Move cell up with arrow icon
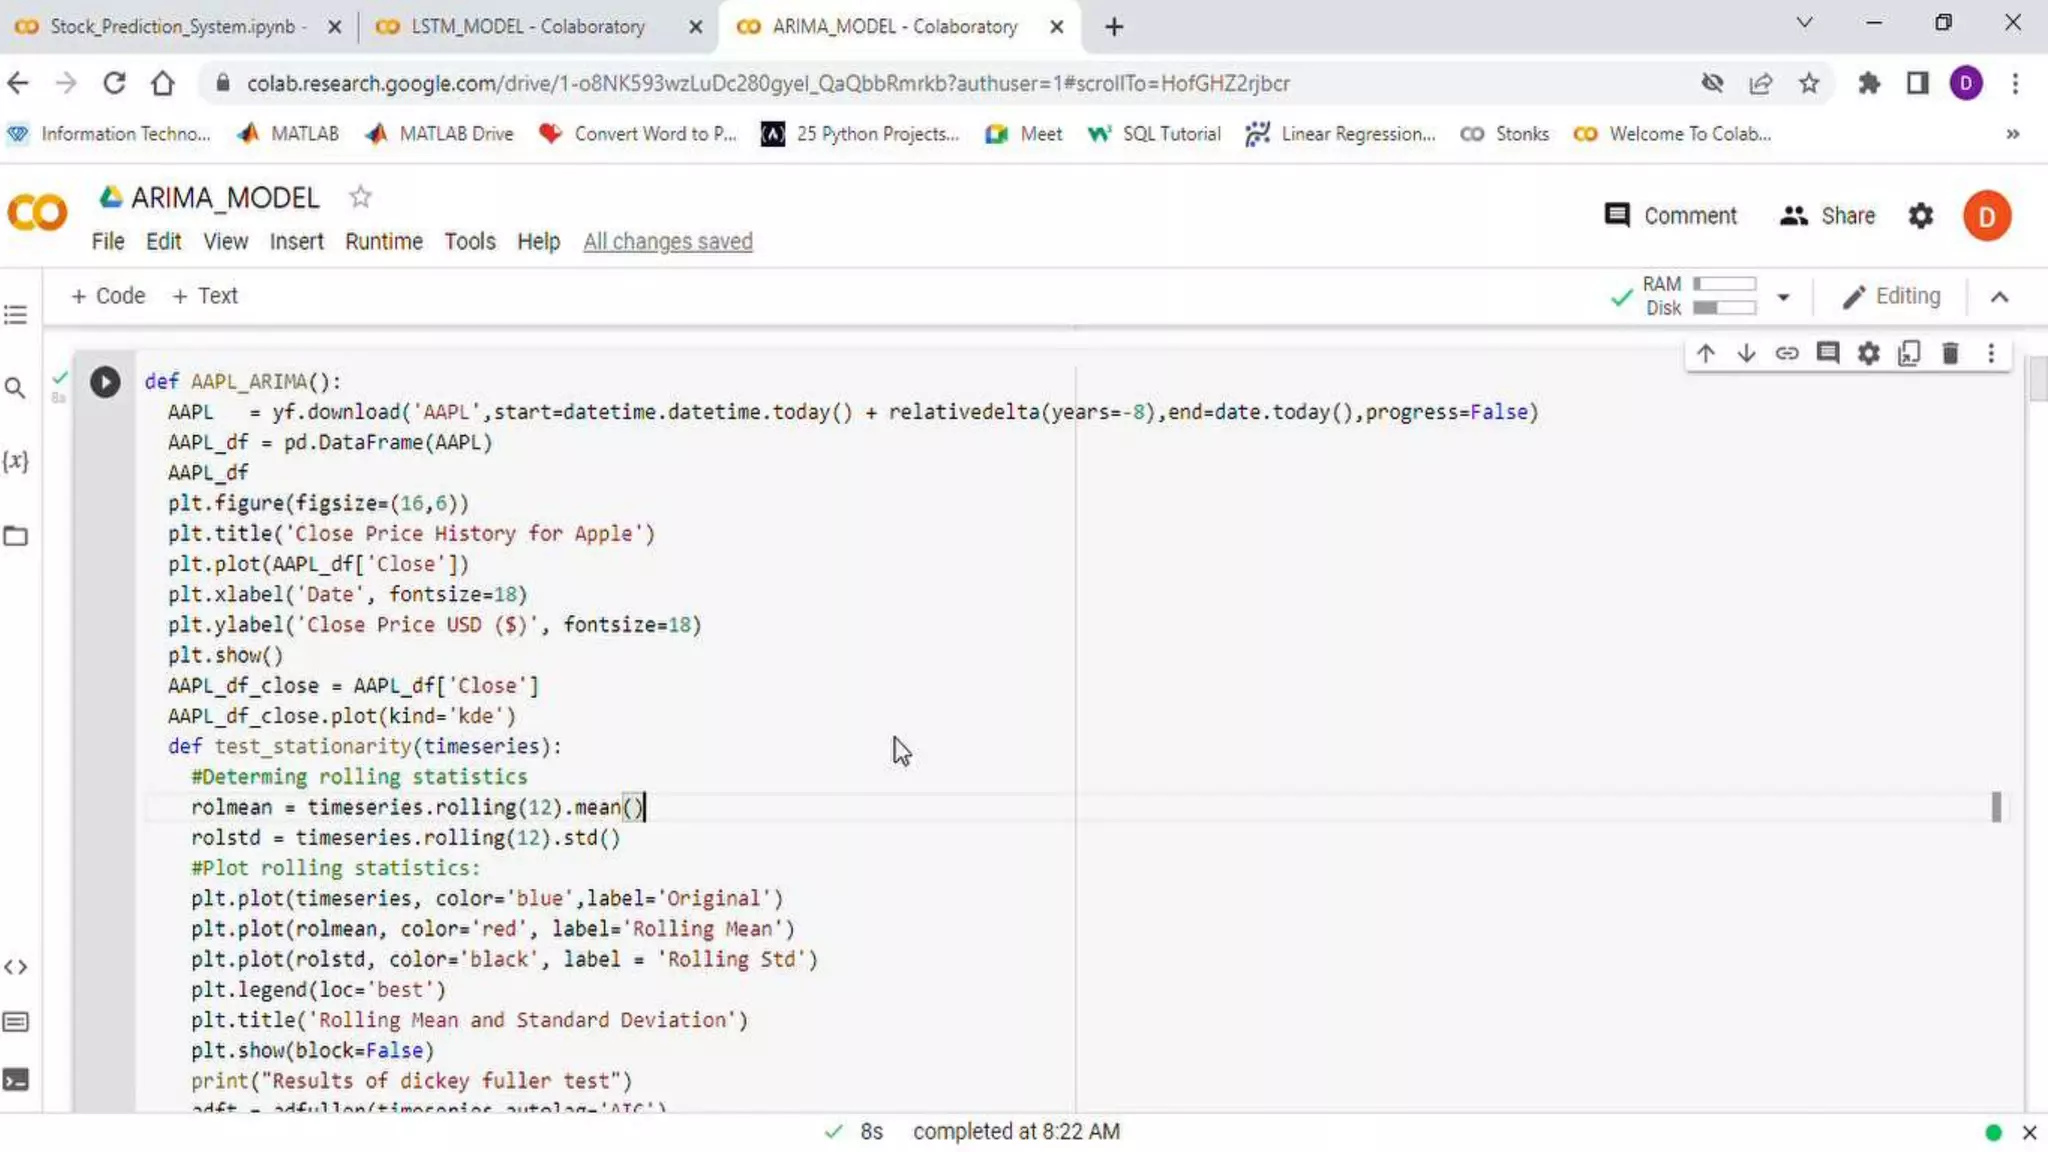 [x=1705, y=353]
